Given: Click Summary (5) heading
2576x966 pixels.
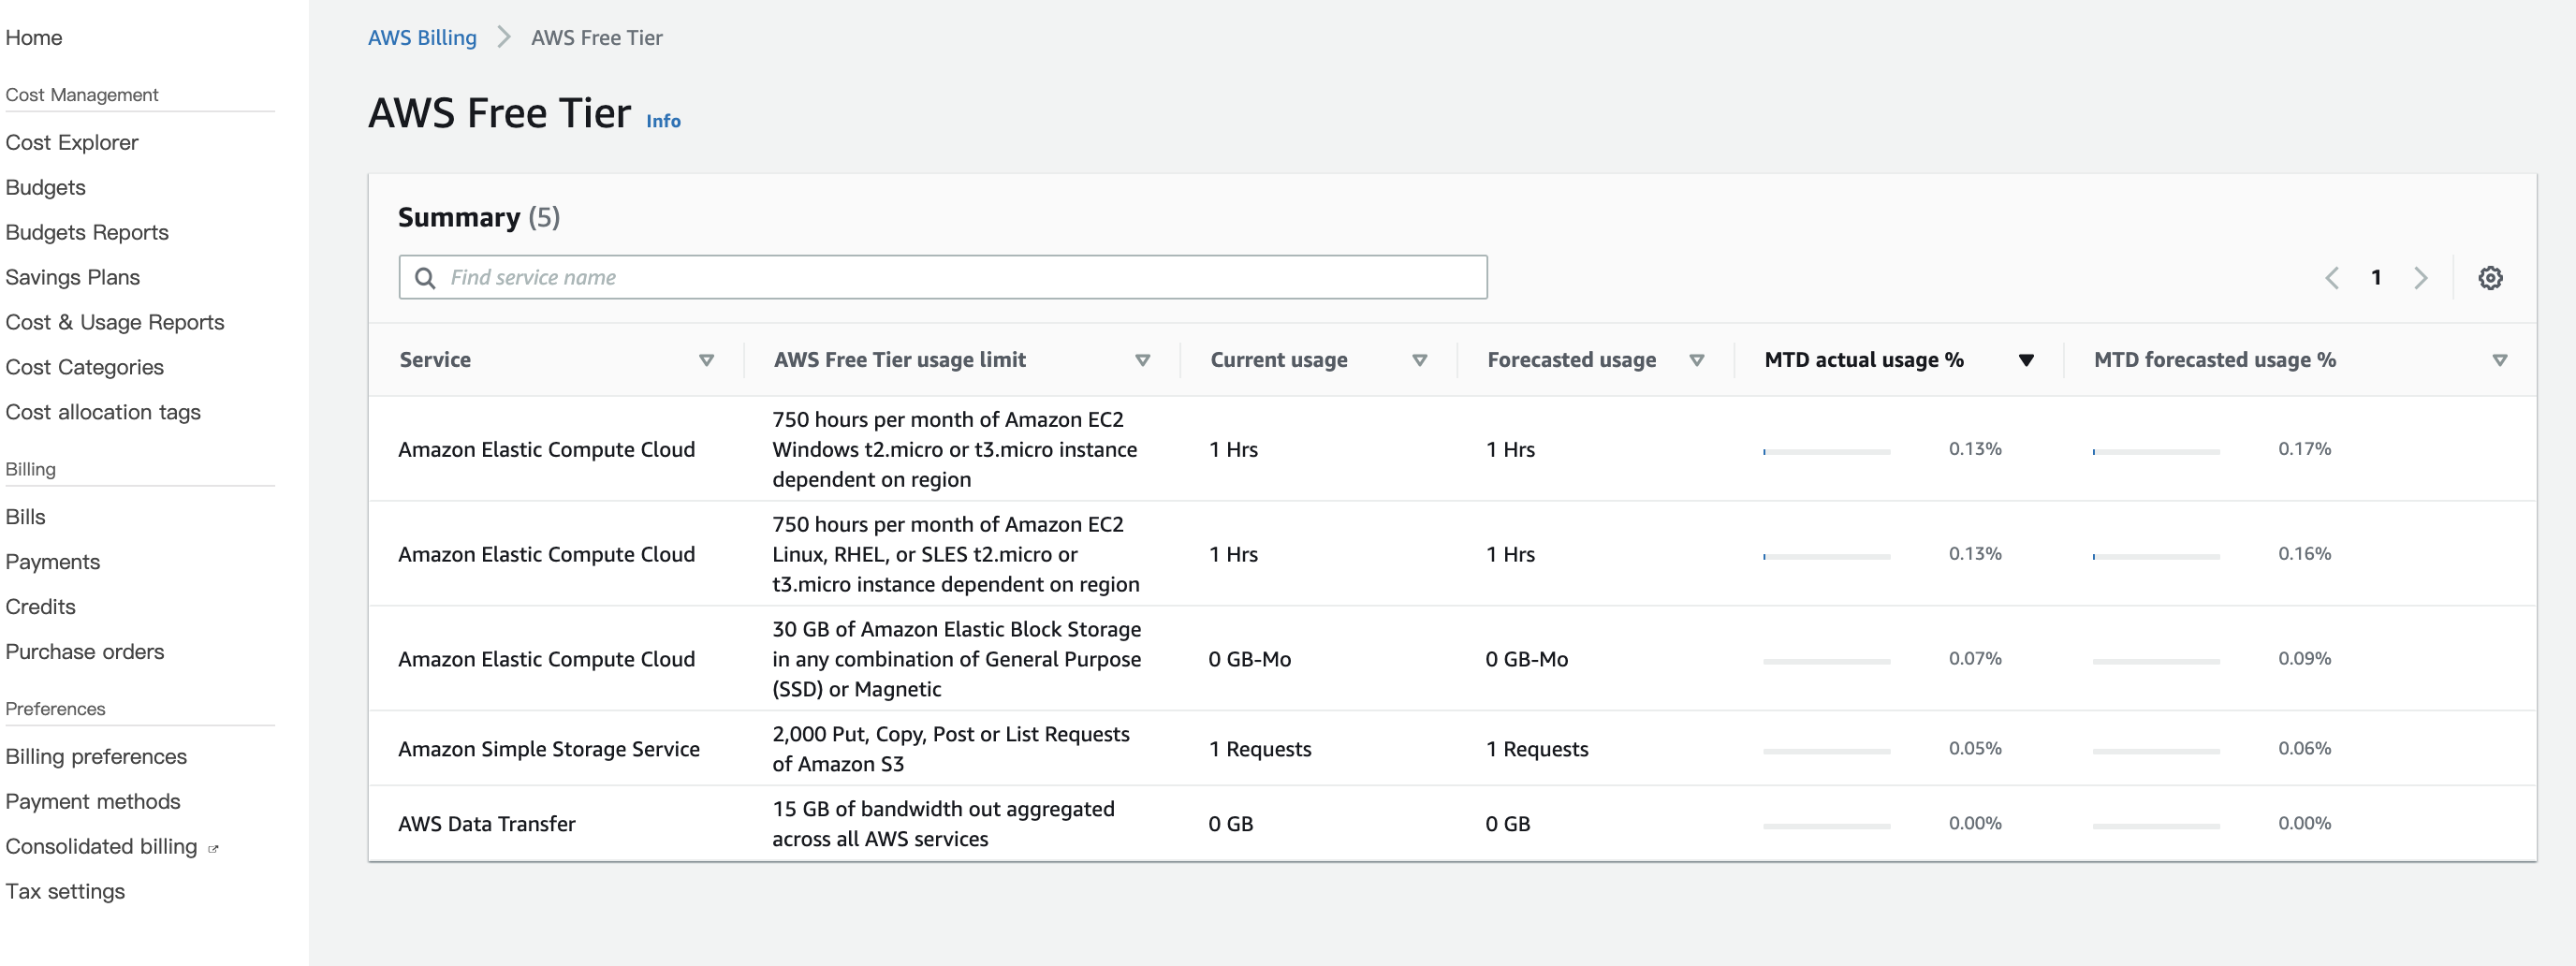Looking at the screenshot, I should point(479,218).
